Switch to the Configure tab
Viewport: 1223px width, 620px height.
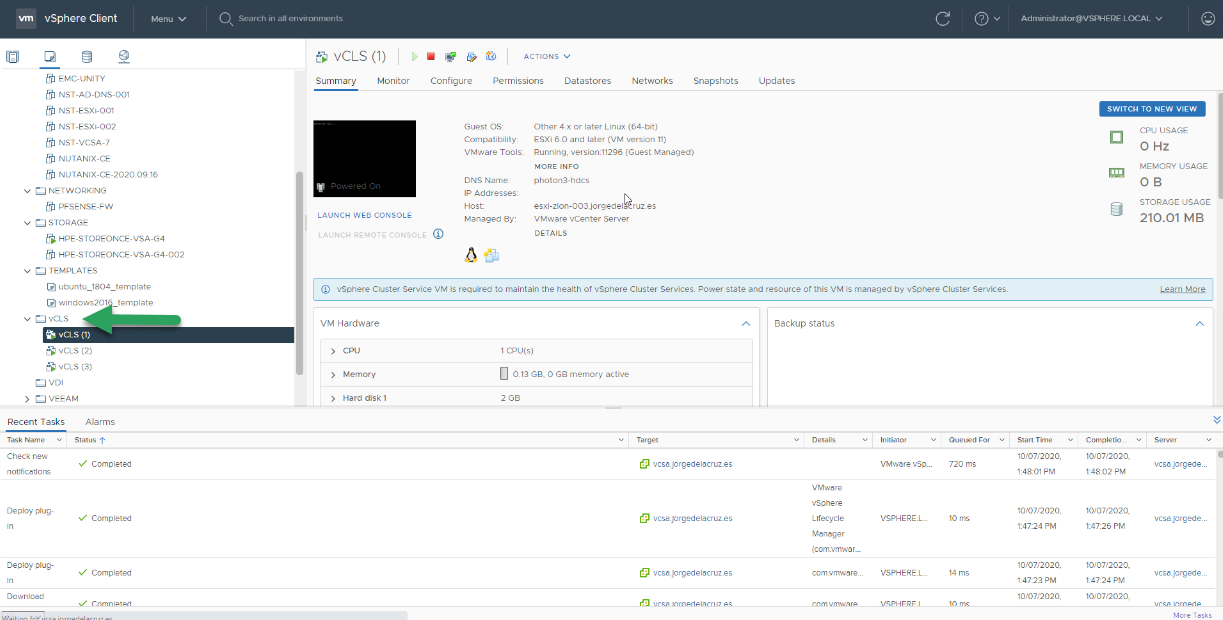(451, 81)
